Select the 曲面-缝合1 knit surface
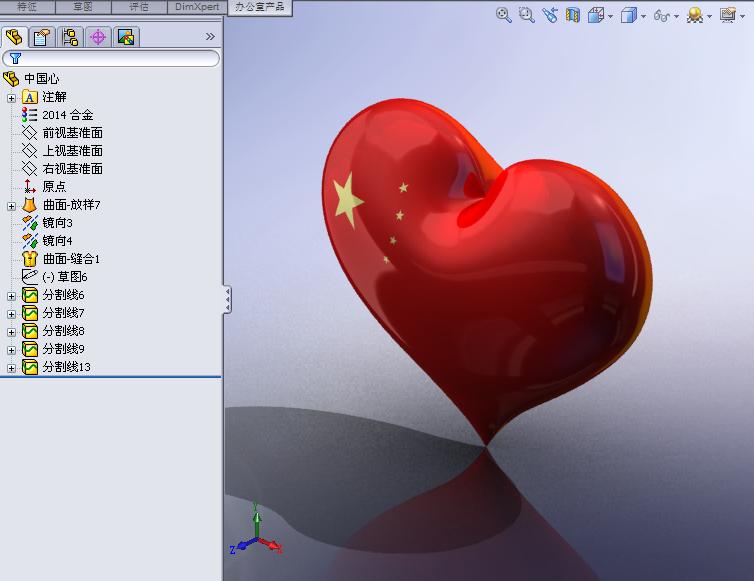The width and height of the screenshot is (754, 581). pyautogui.click(x=61, y=259)
